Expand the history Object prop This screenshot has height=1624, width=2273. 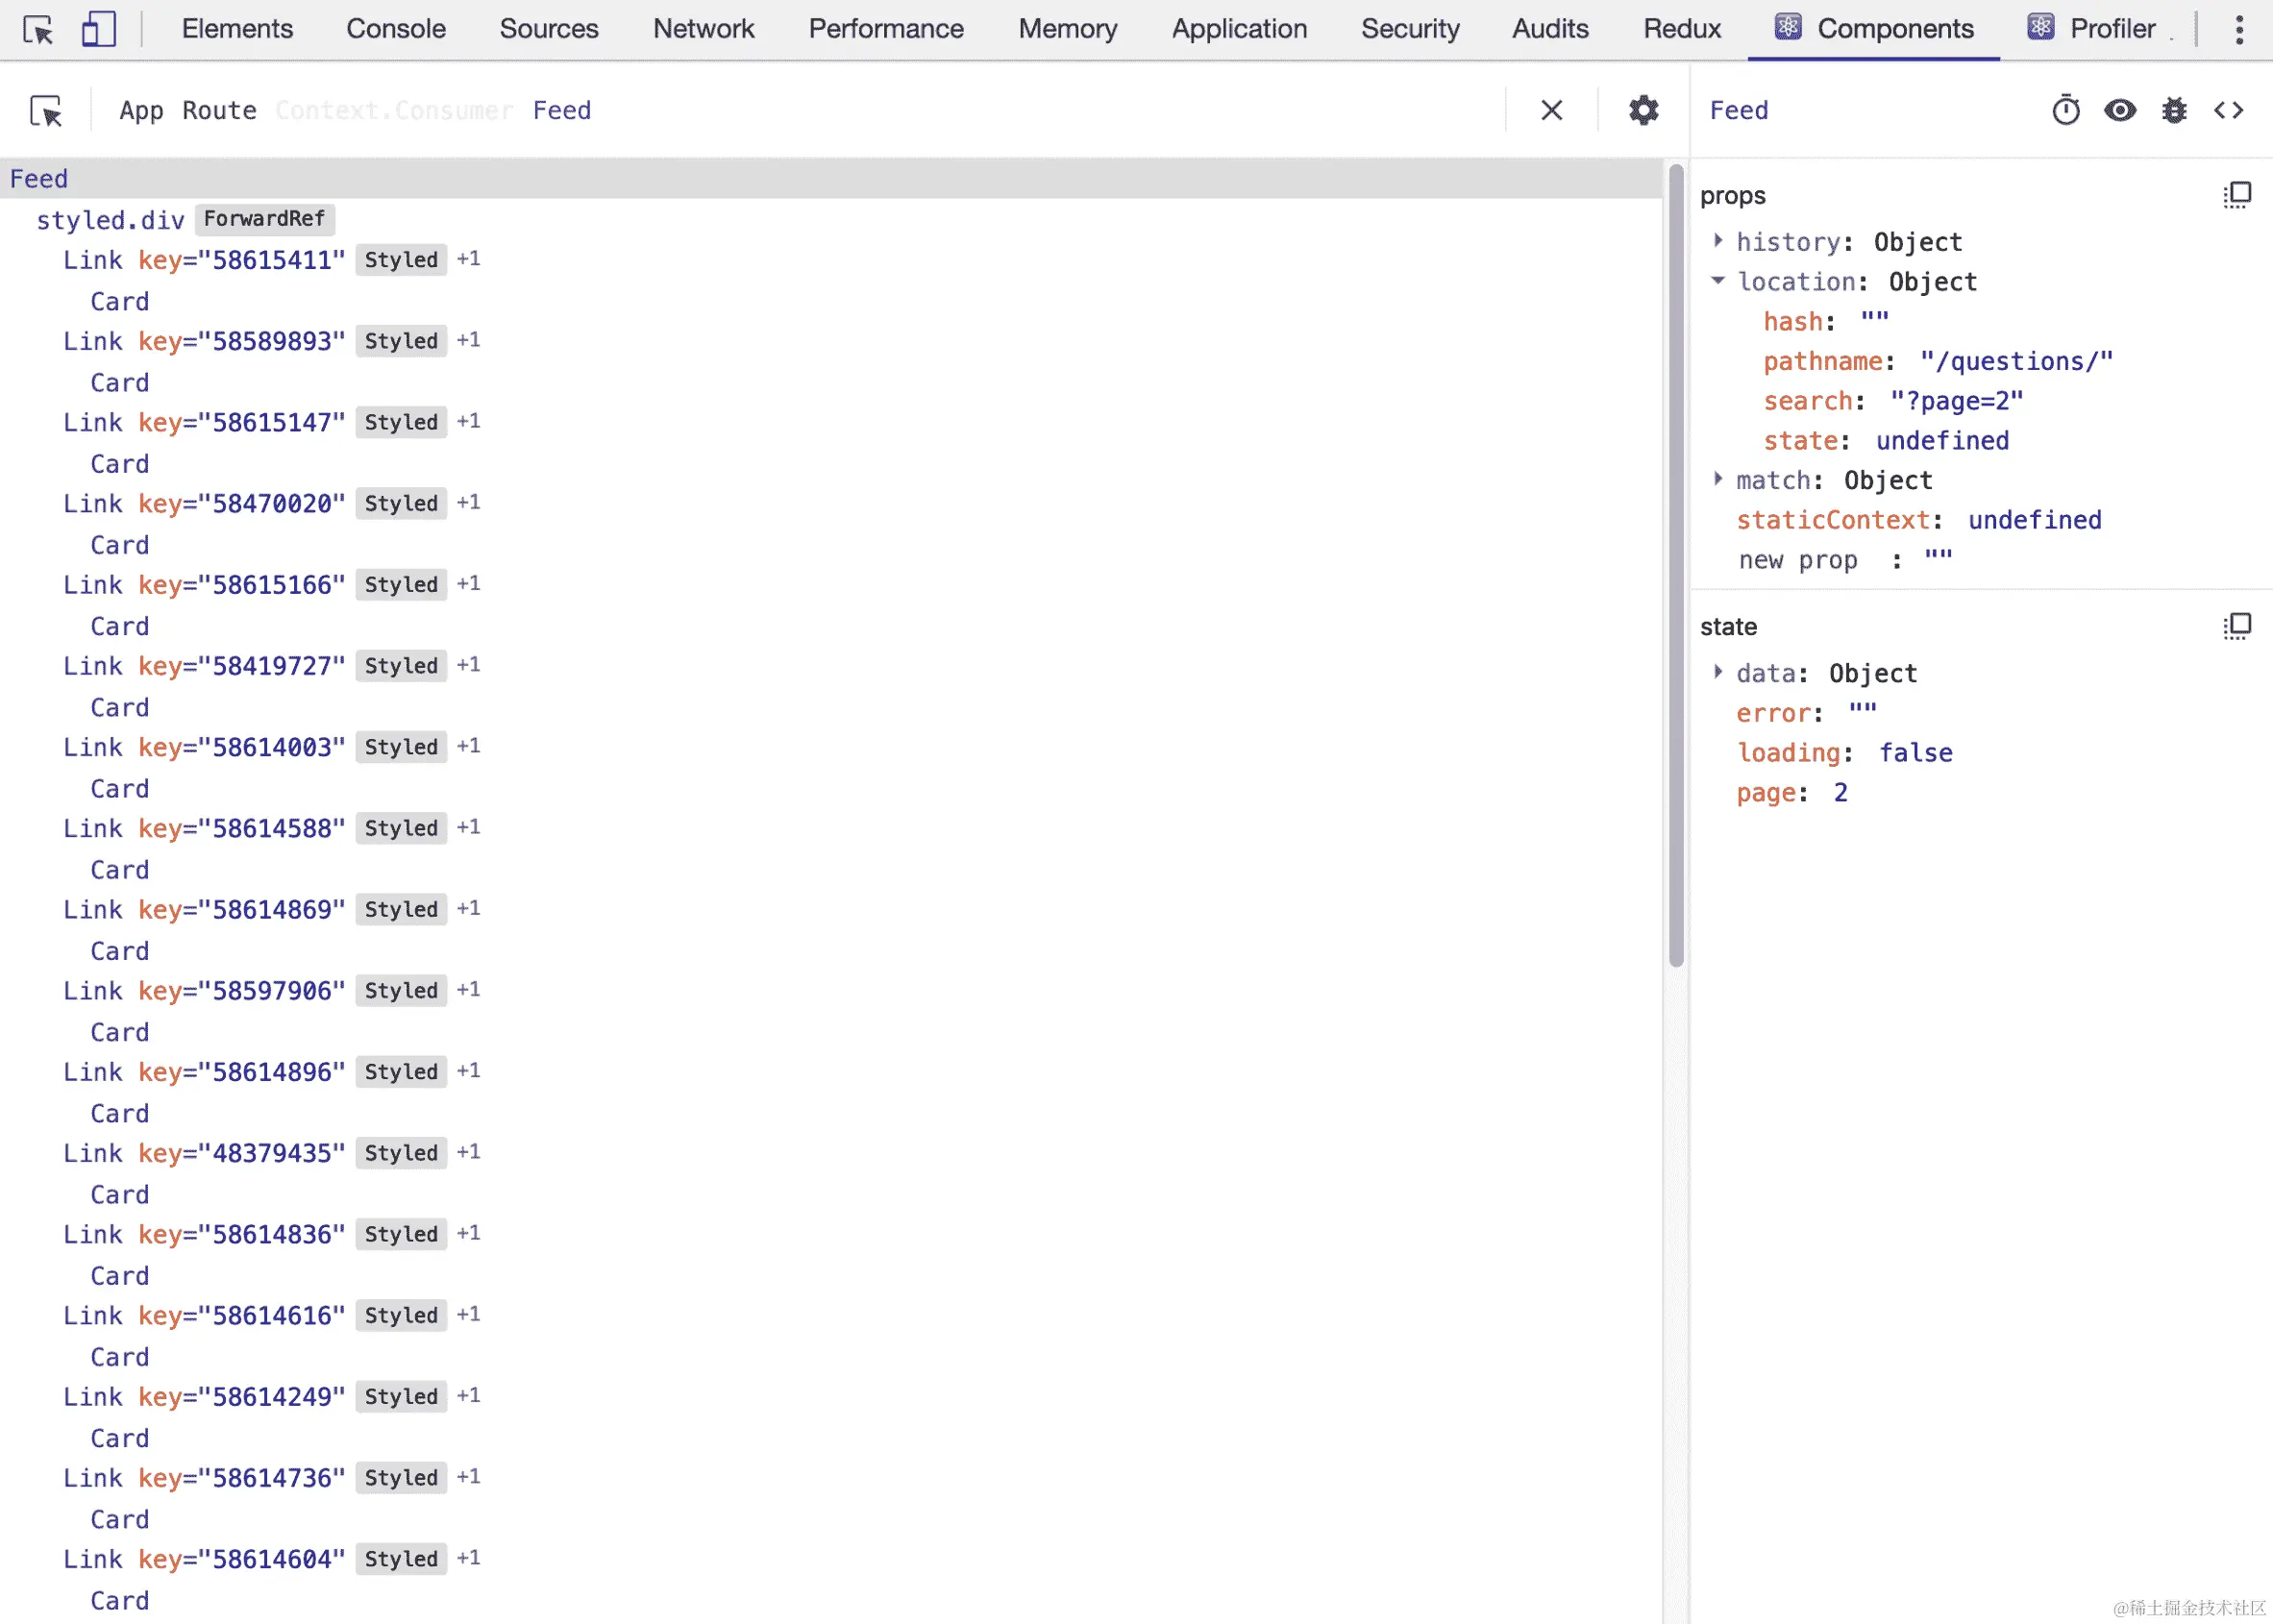click(x=1717, y=241)
